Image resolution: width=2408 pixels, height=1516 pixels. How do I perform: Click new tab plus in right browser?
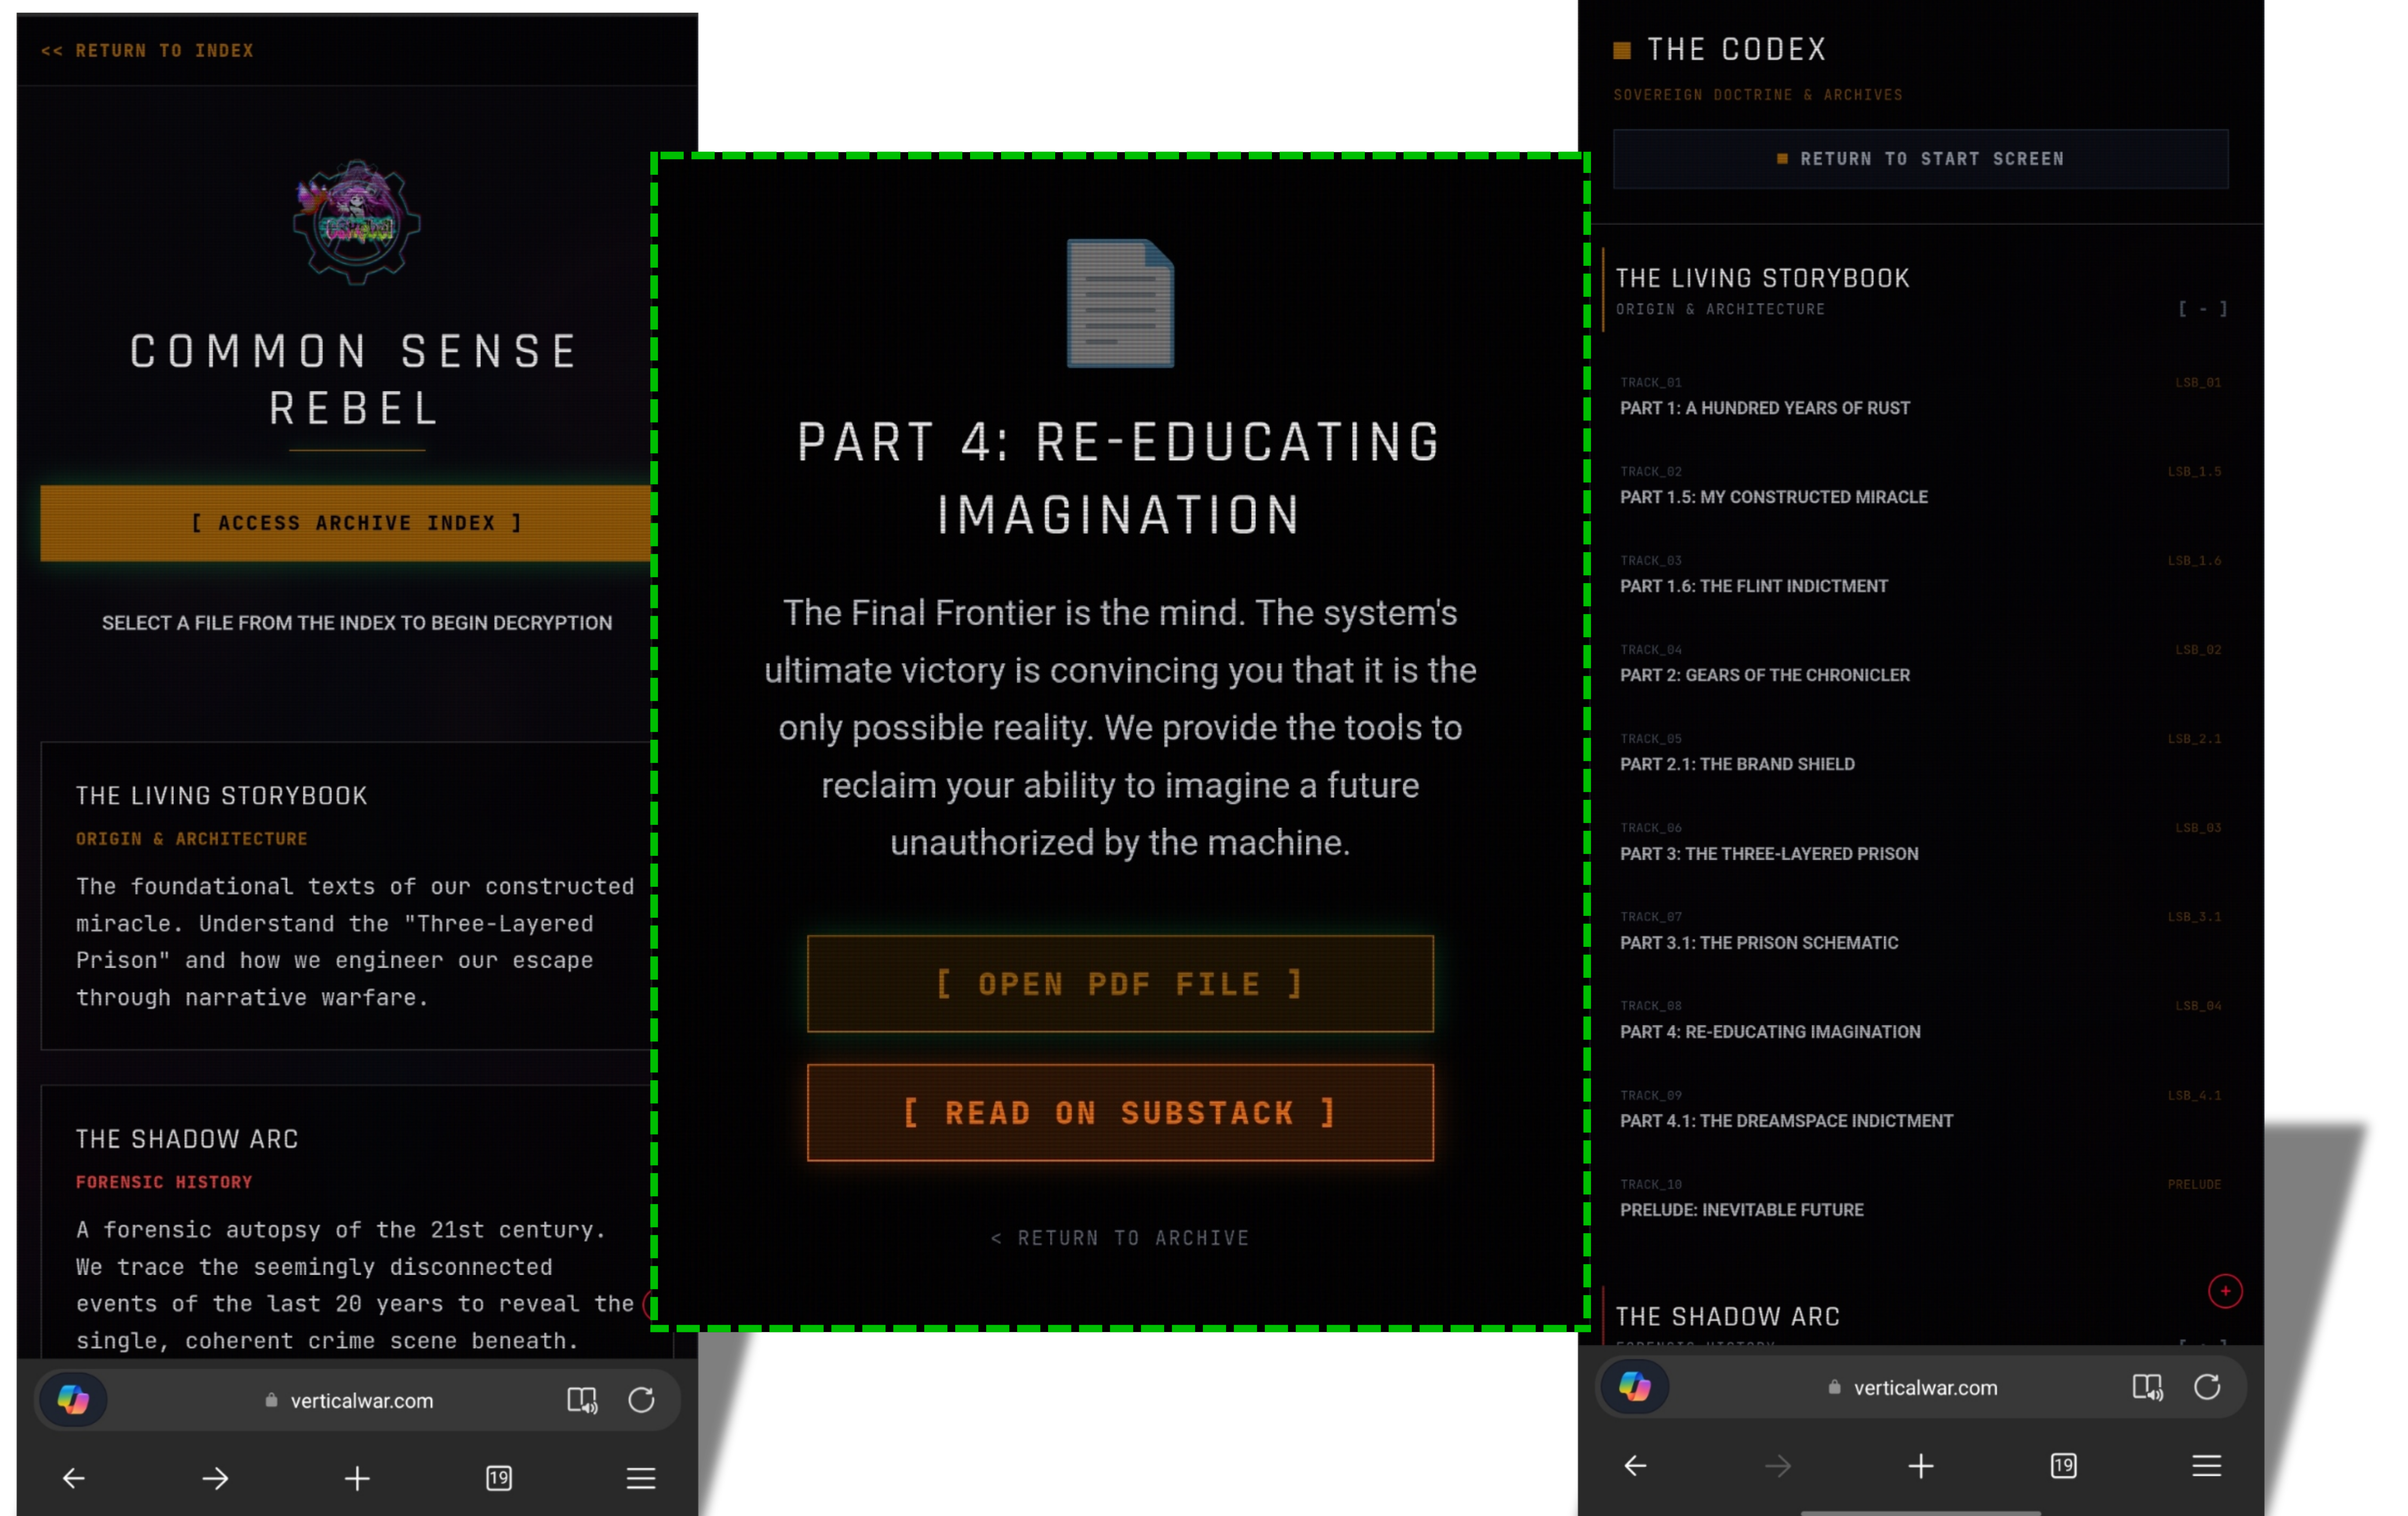1920,1466
